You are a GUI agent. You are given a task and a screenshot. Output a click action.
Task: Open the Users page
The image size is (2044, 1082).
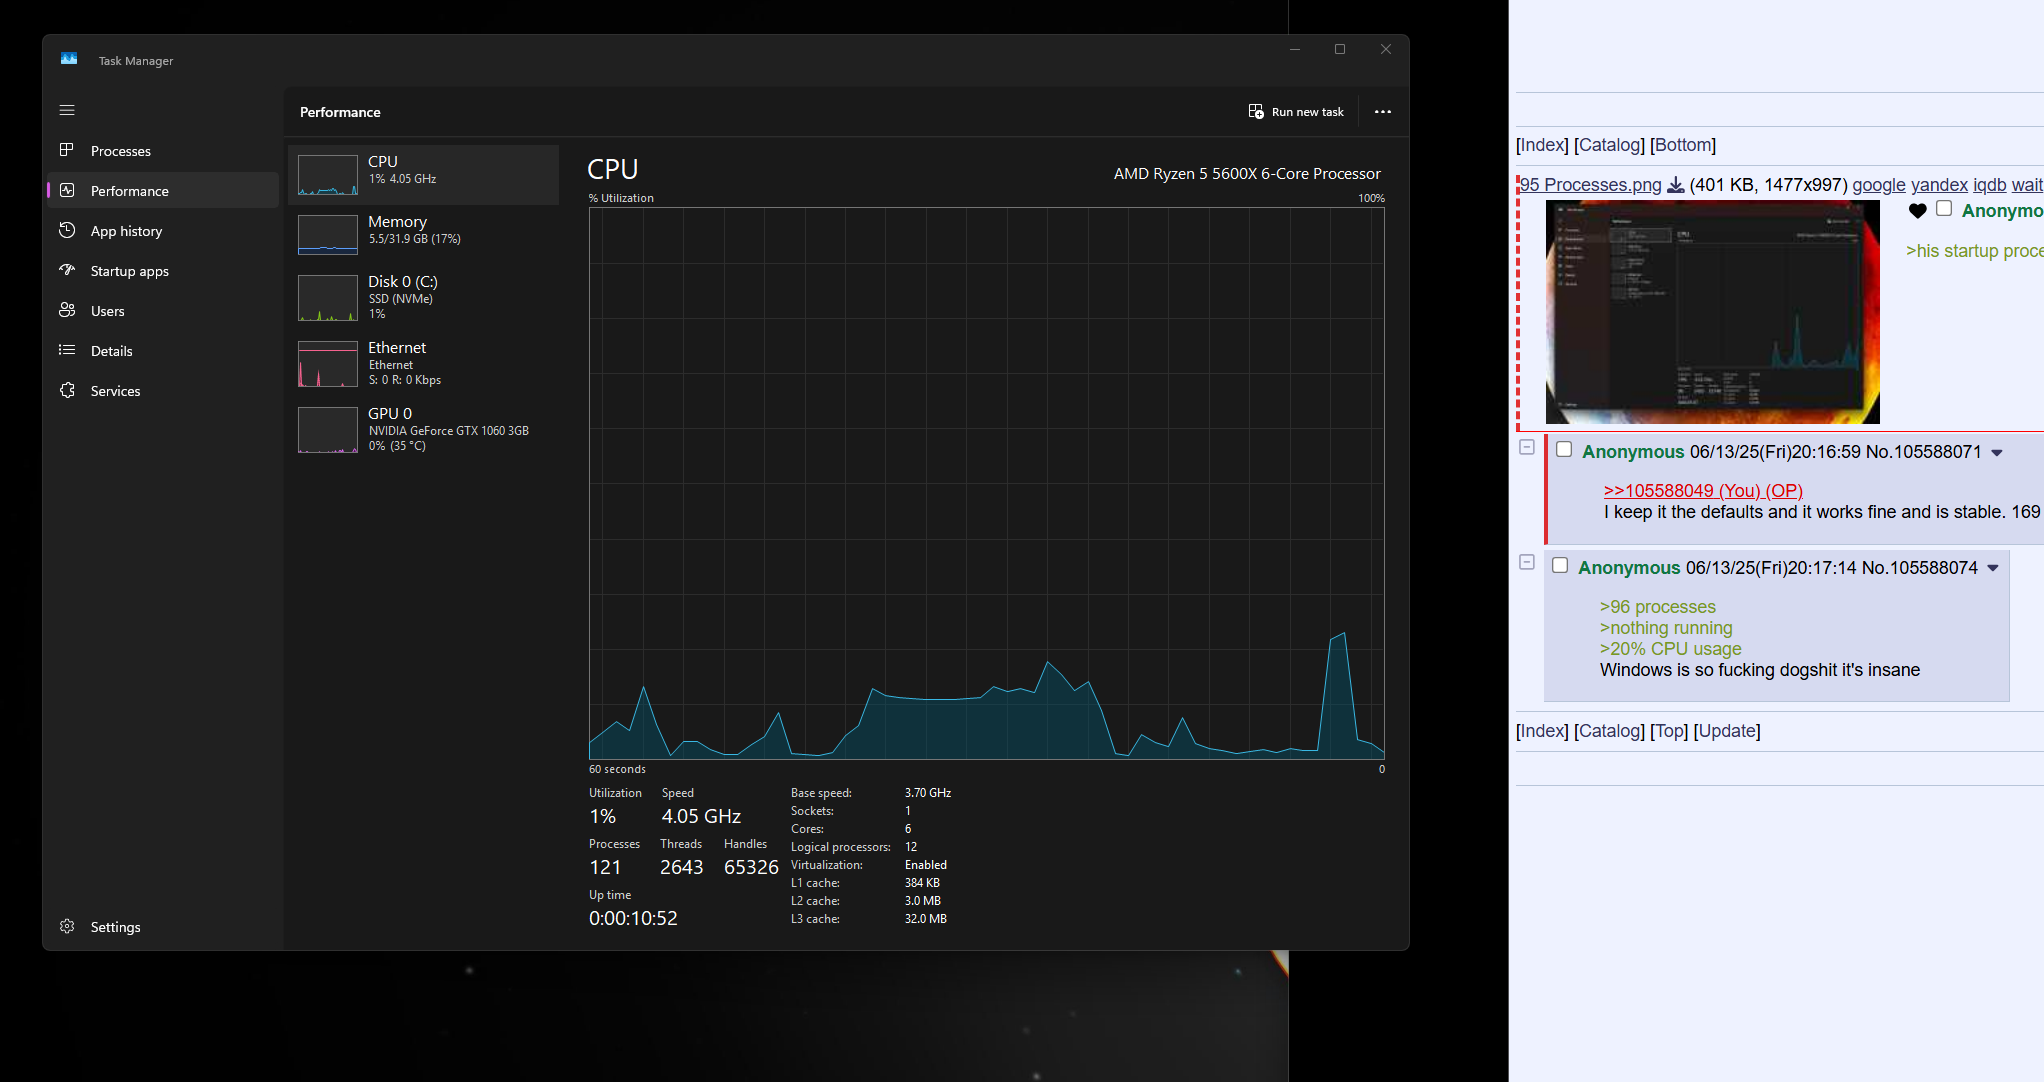tap(161, 311)
